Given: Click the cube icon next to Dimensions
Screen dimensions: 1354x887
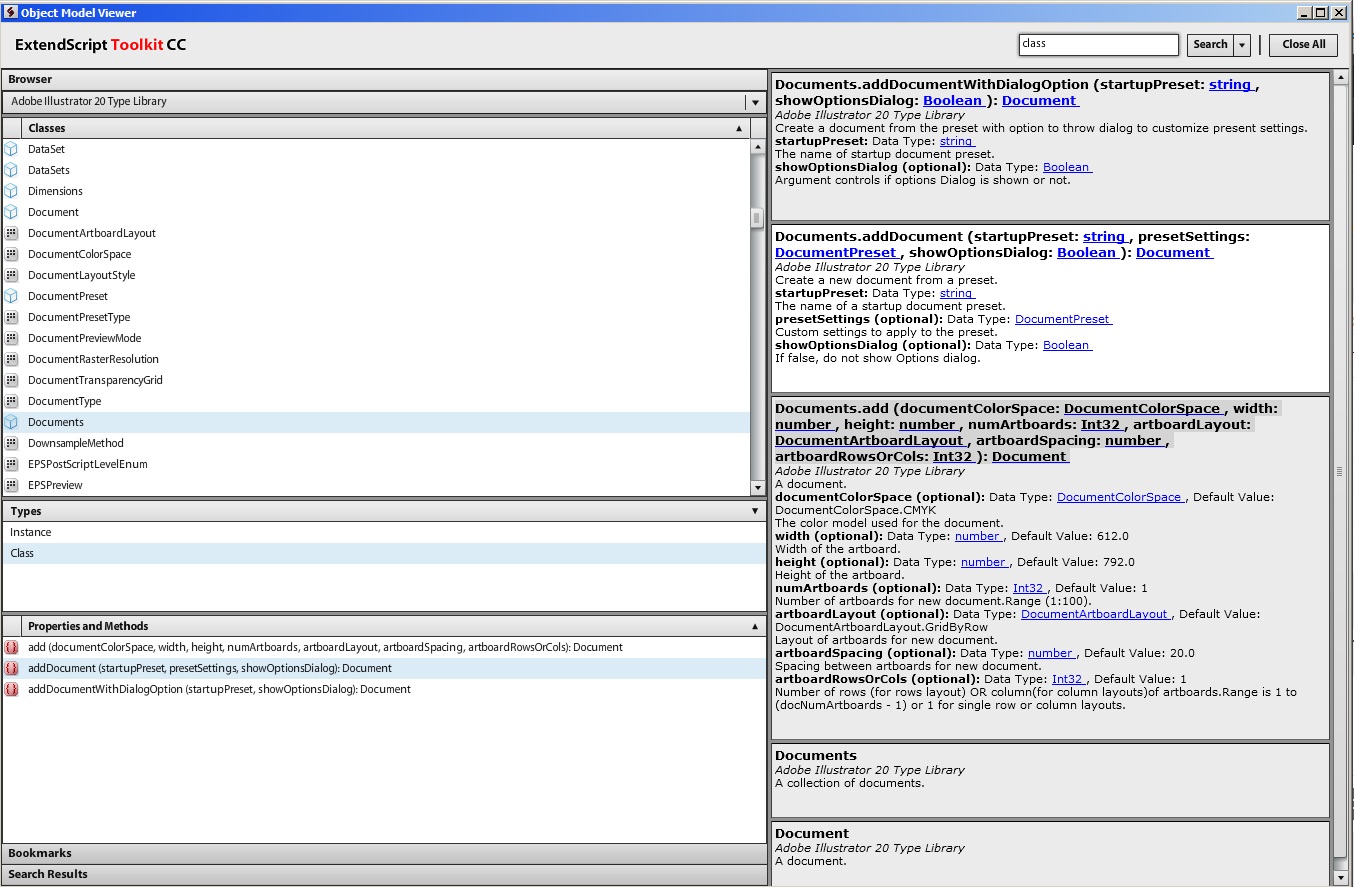Looking at the screenshot, I should (x=11, y=191).
